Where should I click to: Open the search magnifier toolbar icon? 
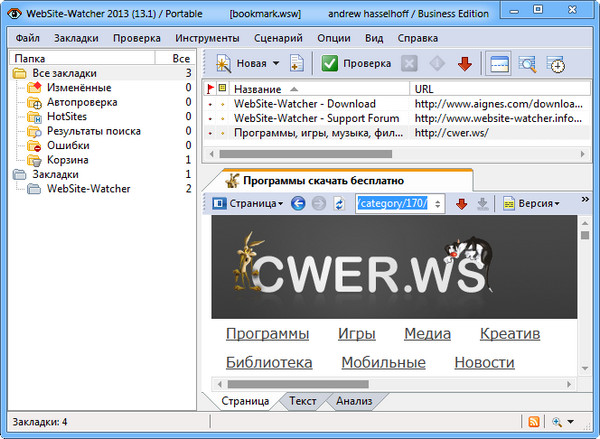pyautogui.click(x=527, y=64)
